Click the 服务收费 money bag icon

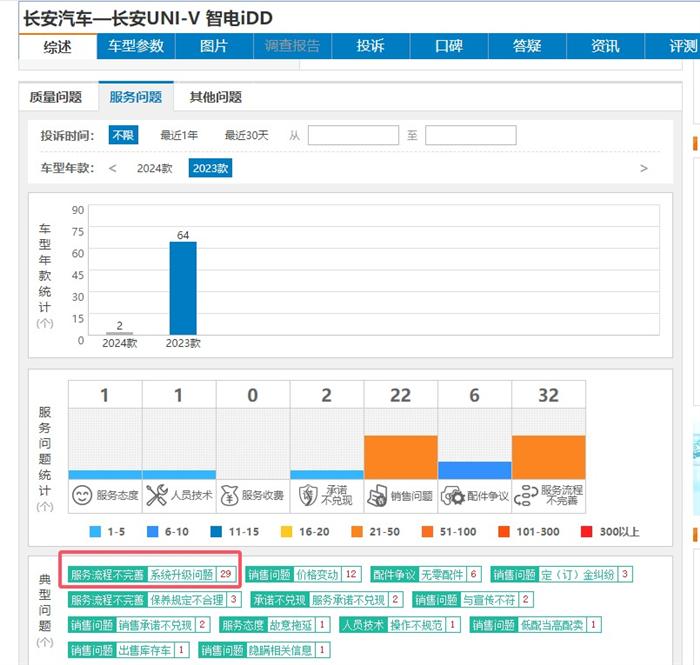pyautogui.click(x=229, y=495)
